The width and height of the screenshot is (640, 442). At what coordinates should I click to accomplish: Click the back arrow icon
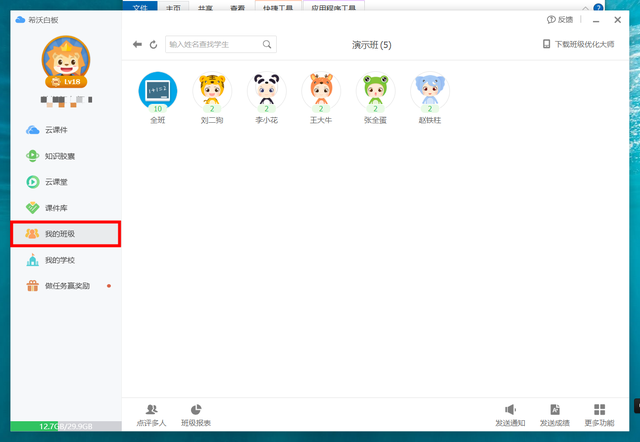pos(137,44)
